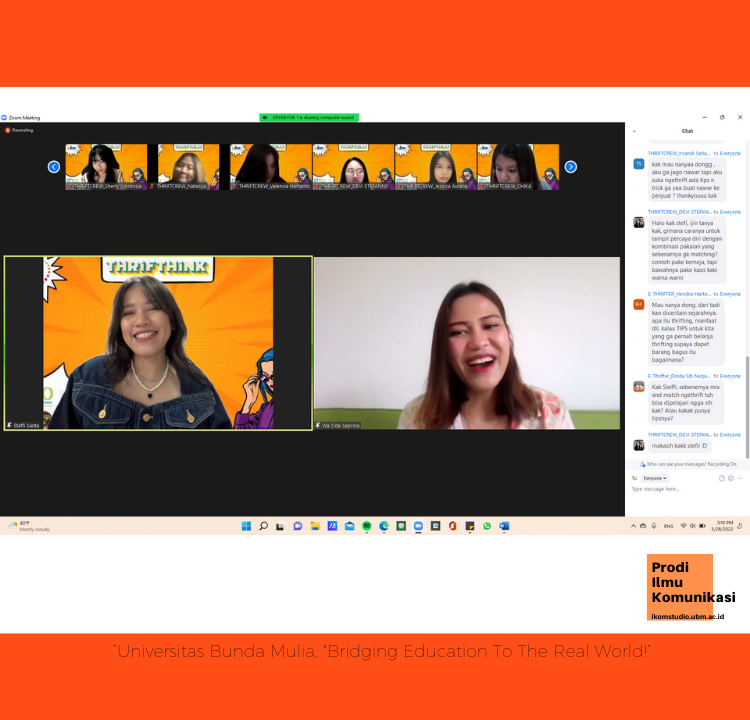Image resolution: width=750 pixels, height=720 pixels.
Task: Open Microsoft Office on taskbar
Action: click(452, 526)
